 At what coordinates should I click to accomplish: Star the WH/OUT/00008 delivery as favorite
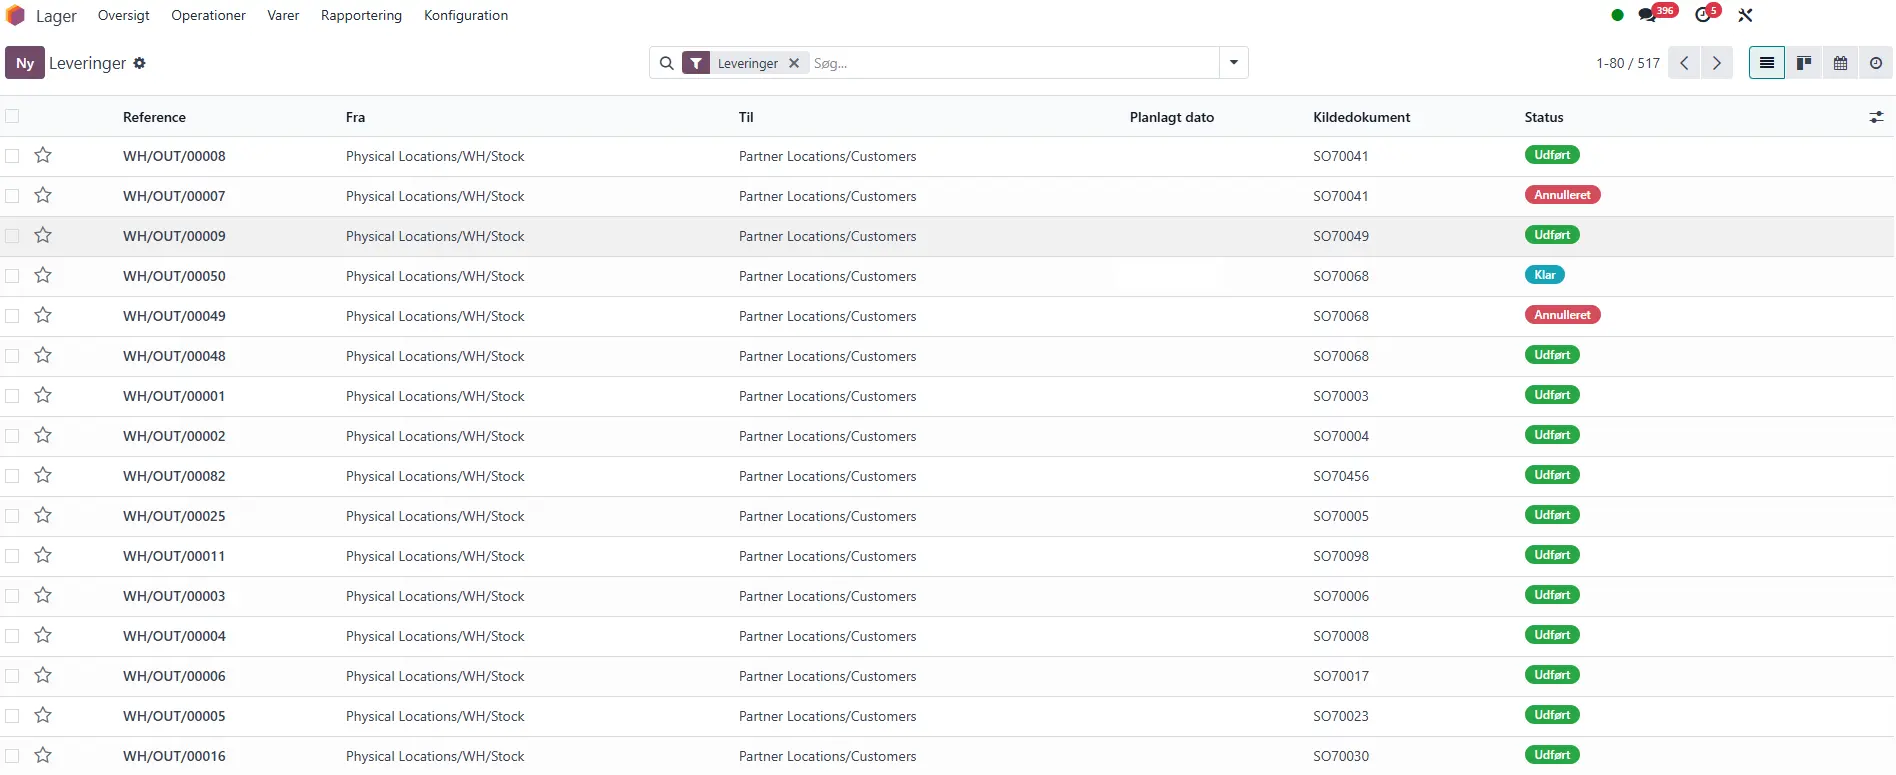click(43, 155)
